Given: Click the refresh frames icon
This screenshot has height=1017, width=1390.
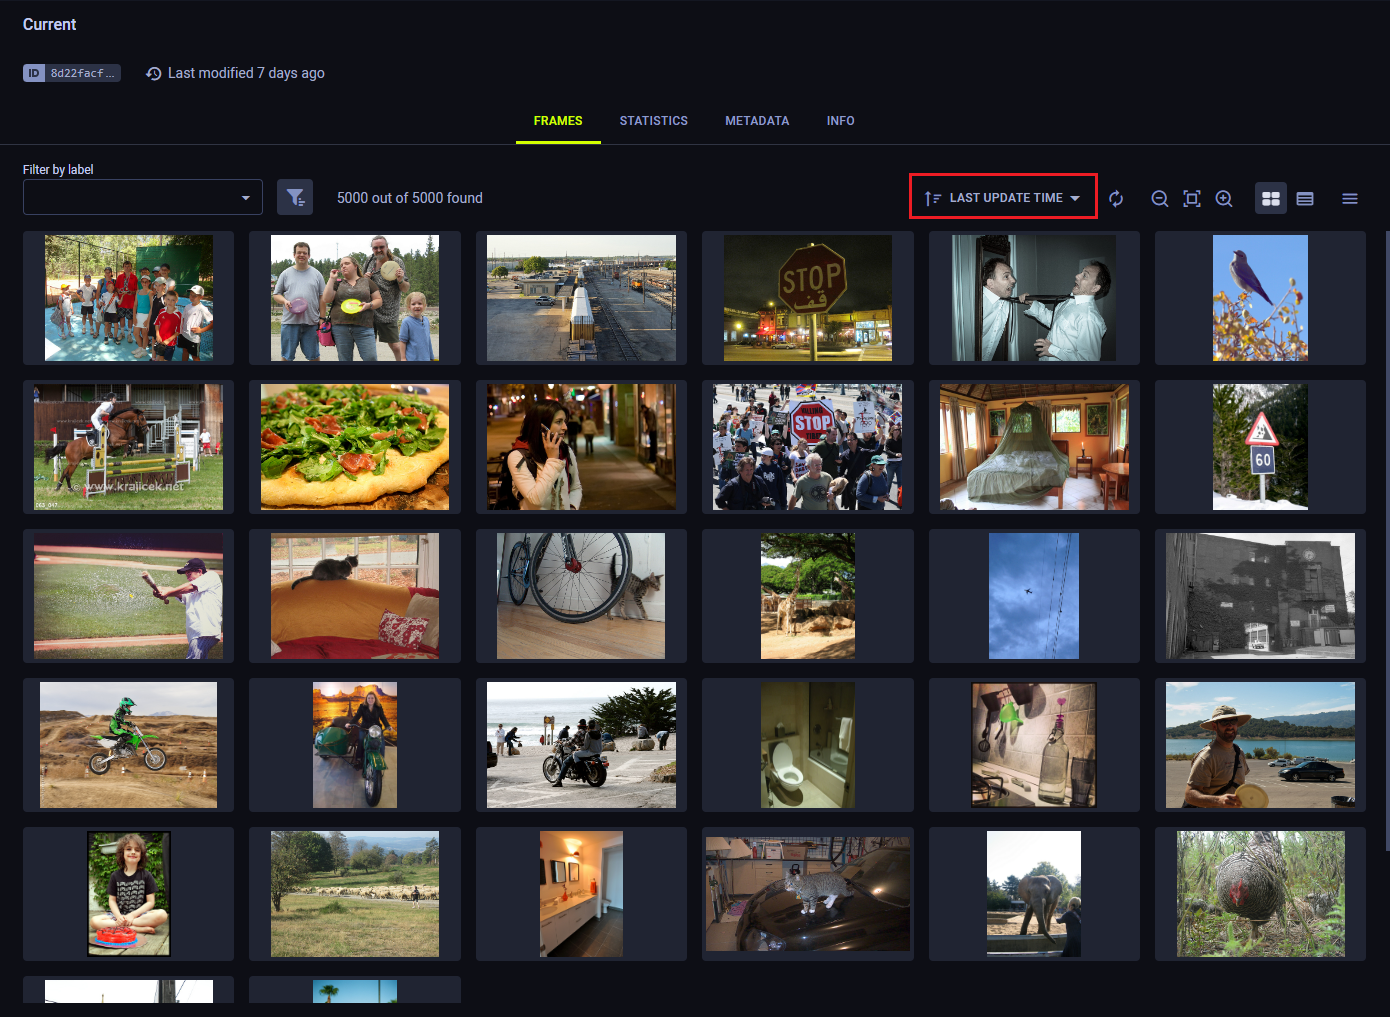Looking at the screenshot, I should pos(1116,199).
